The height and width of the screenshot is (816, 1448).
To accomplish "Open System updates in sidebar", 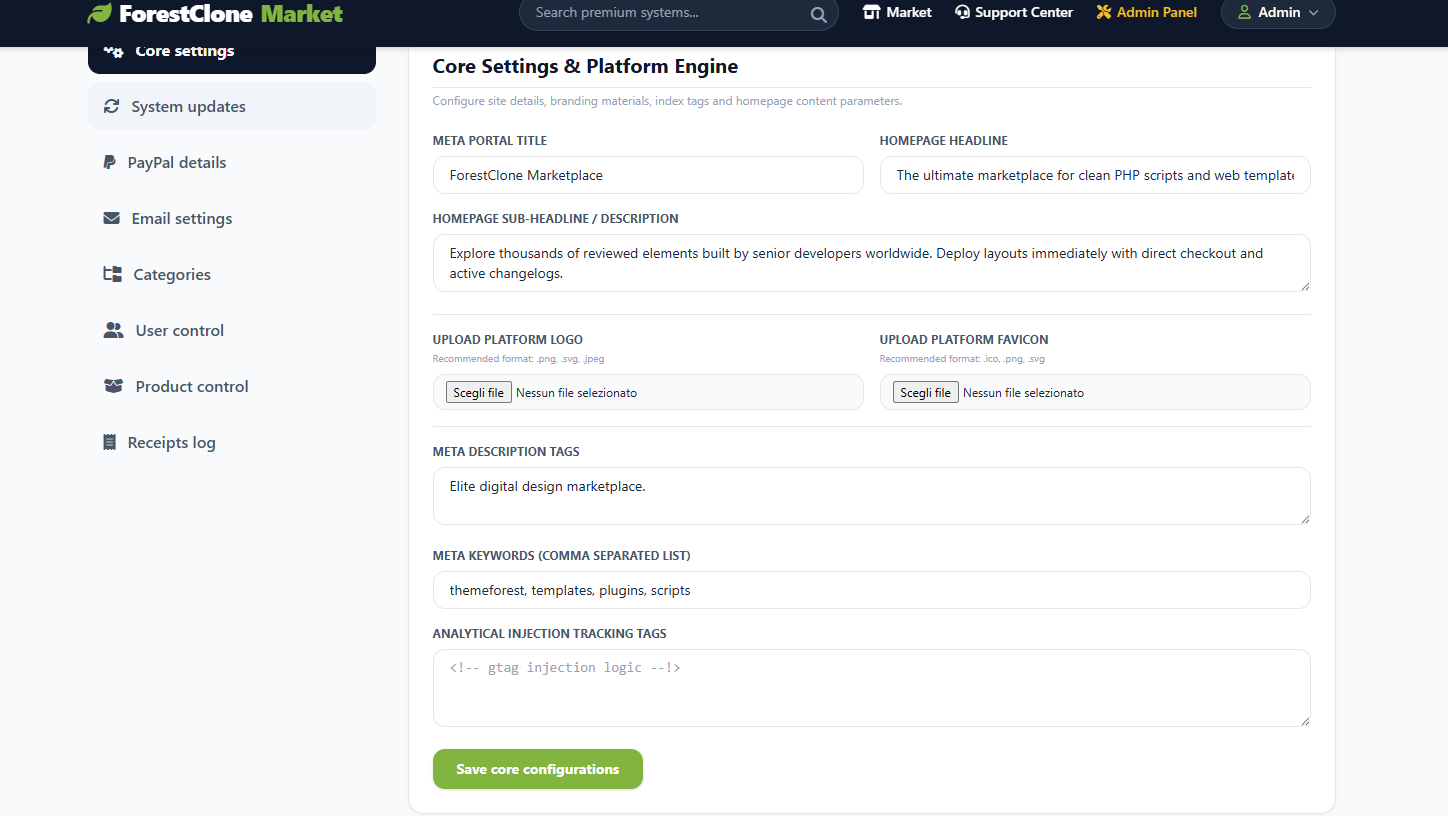I will pyautogui.click(x=232, y=106).
